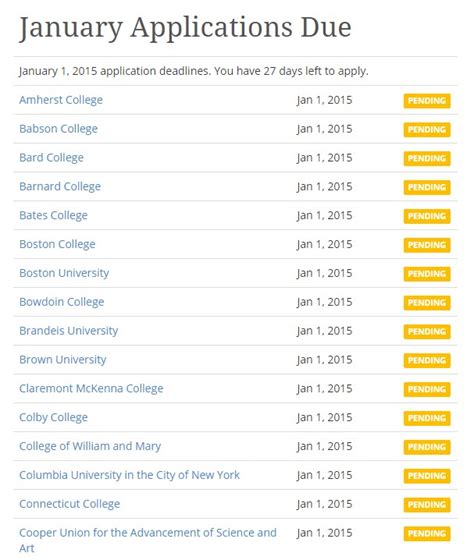Screen dimensions: 474x560
Task: Click the Pending badge for Brown University
Action: (x=427, y=360)
